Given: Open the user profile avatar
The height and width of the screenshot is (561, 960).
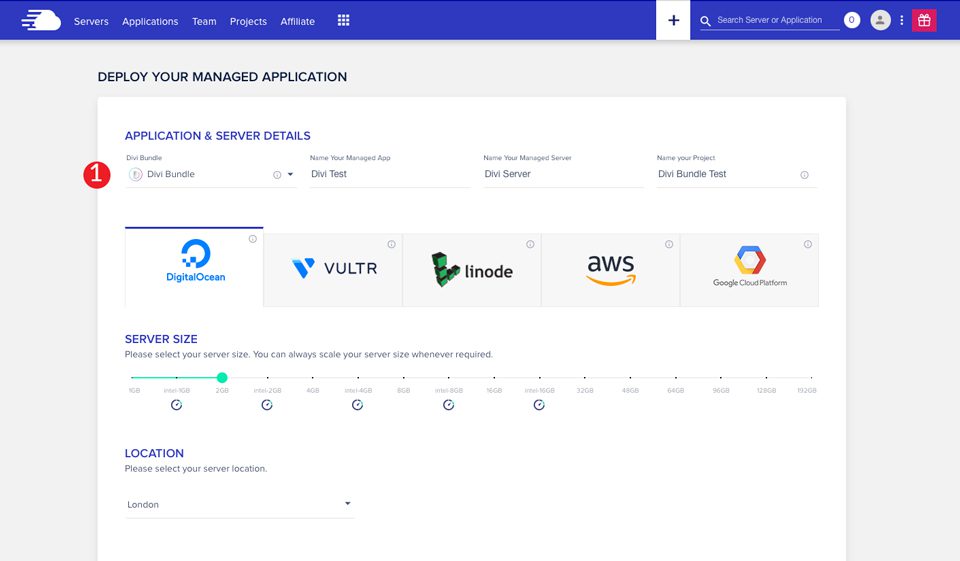Looking at the screenshot, I should [880, 20].
